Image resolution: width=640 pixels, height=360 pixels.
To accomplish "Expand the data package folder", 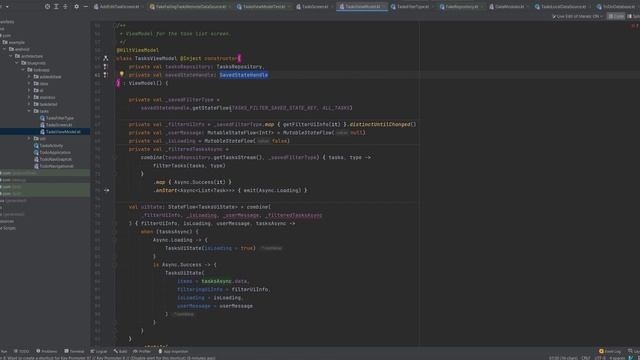I will coord(29,84).
